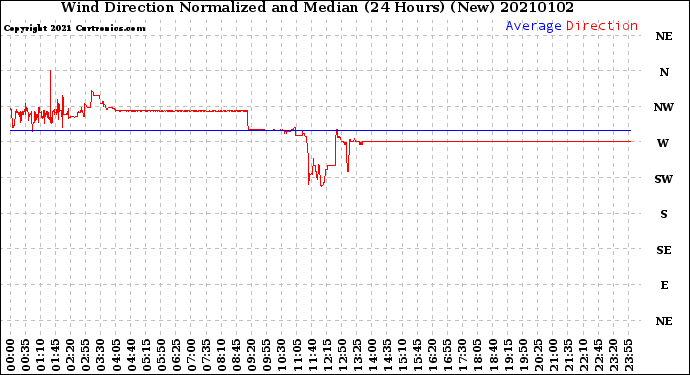Click the 09:20 time label
Image resolution: width=690 pixels, height=375 pixels.
[x=252, y=355]
